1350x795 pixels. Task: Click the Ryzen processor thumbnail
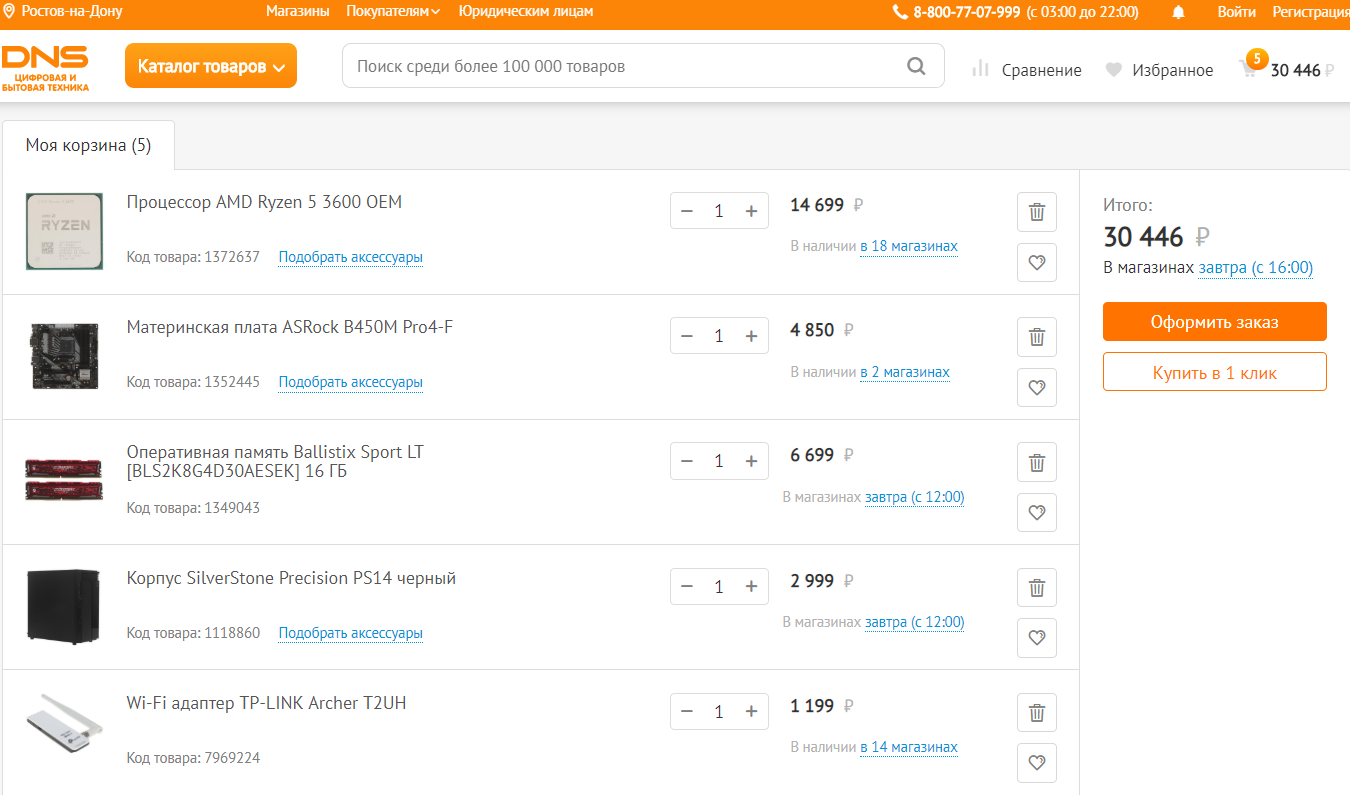64,231
